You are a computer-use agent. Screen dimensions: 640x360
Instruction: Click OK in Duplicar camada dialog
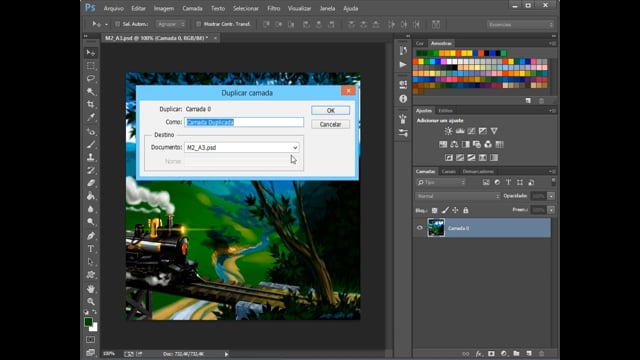coord(330,111)
